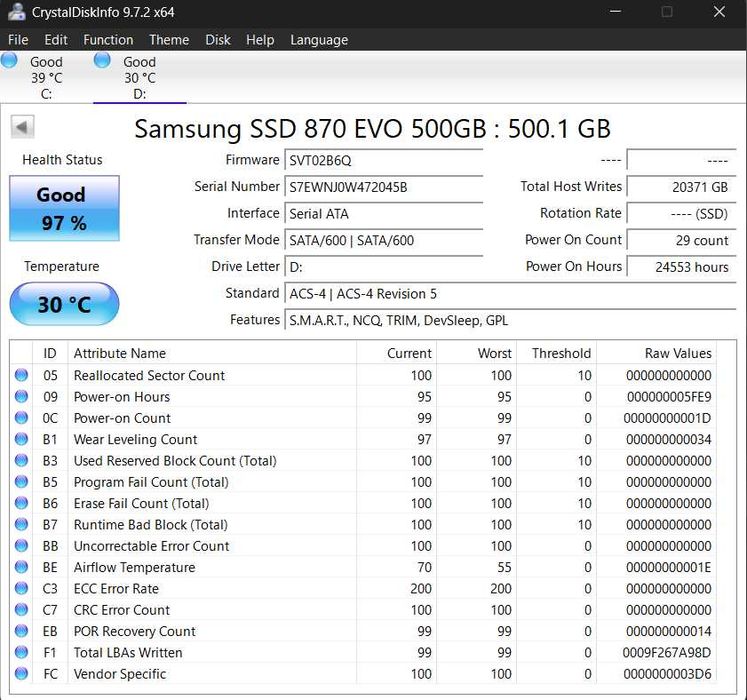Click the status icon for Used Reserved Block Count
747x700 pixels.
tap(21, 460)
